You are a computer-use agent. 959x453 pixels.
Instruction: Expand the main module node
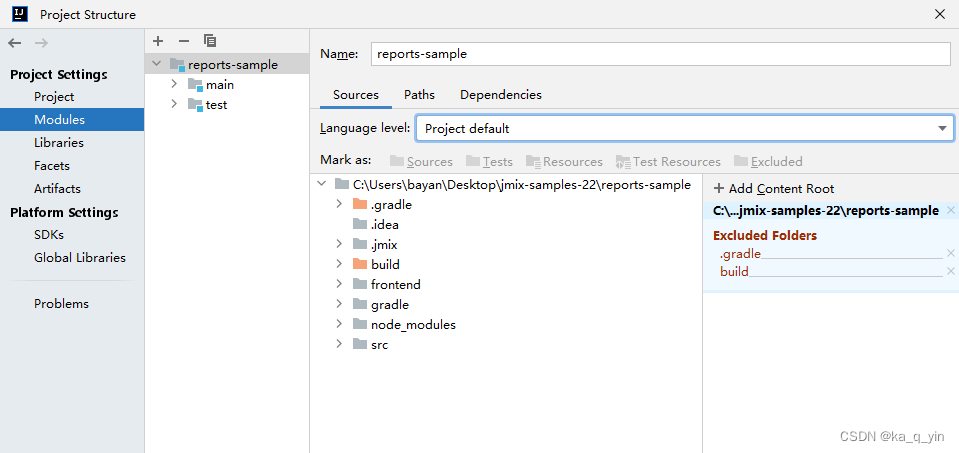click(x=174, y=84)
